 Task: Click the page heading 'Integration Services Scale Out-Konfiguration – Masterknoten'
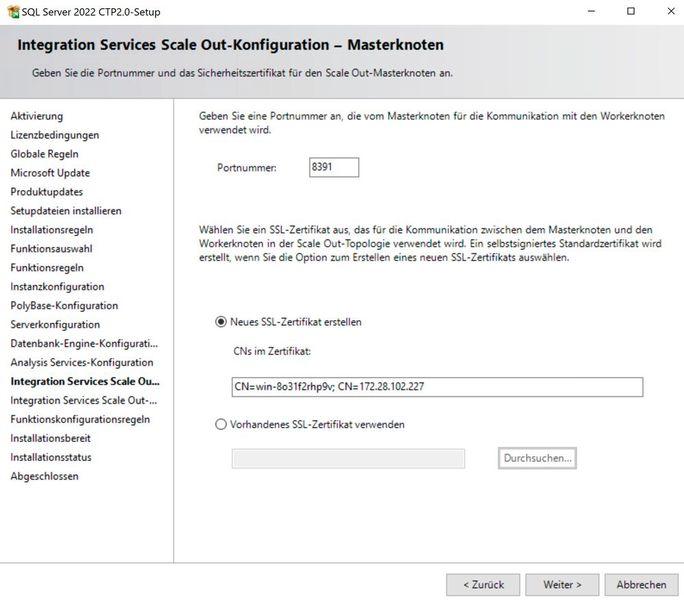point(230,45)
